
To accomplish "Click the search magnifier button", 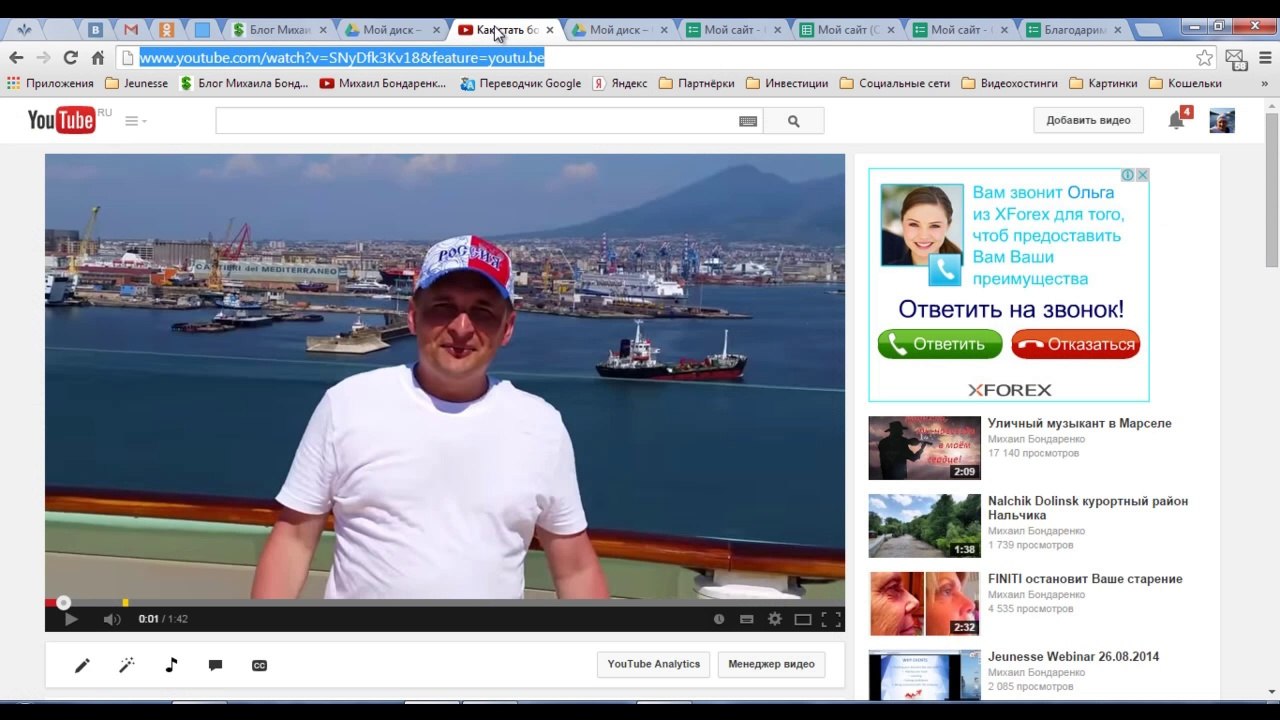I will pyautogui.click(x=794, y=121).
